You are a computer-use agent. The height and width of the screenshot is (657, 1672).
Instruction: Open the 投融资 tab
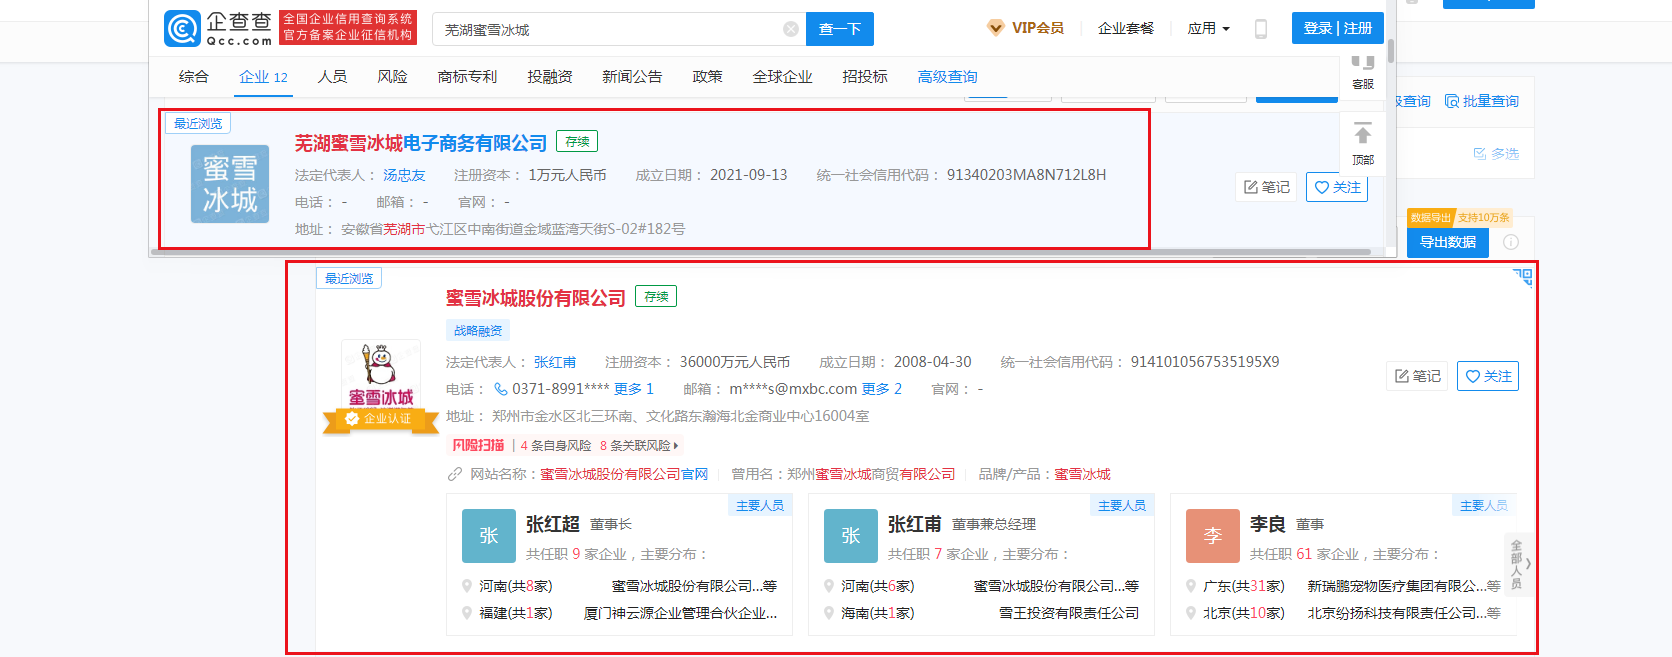[550, 77]
